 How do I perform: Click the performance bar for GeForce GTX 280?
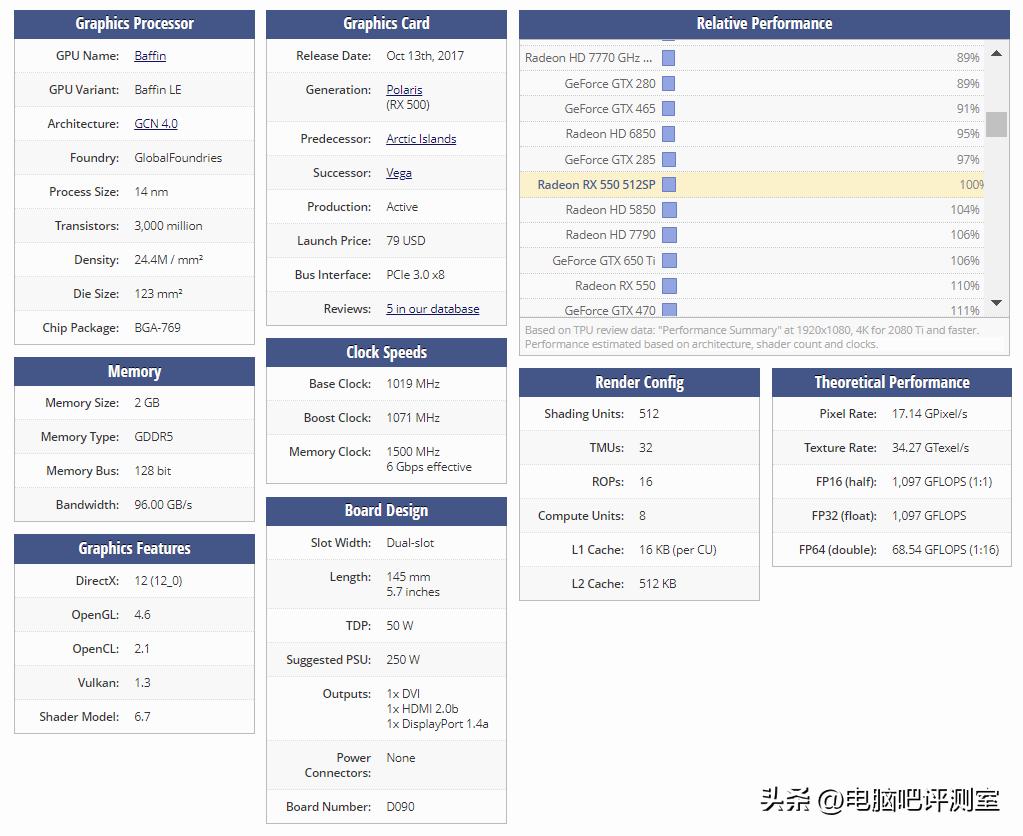pos(669,84)
